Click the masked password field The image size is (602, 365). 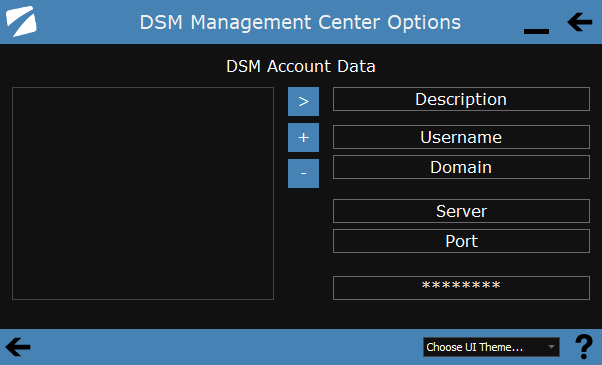click(x=461, y=288)
